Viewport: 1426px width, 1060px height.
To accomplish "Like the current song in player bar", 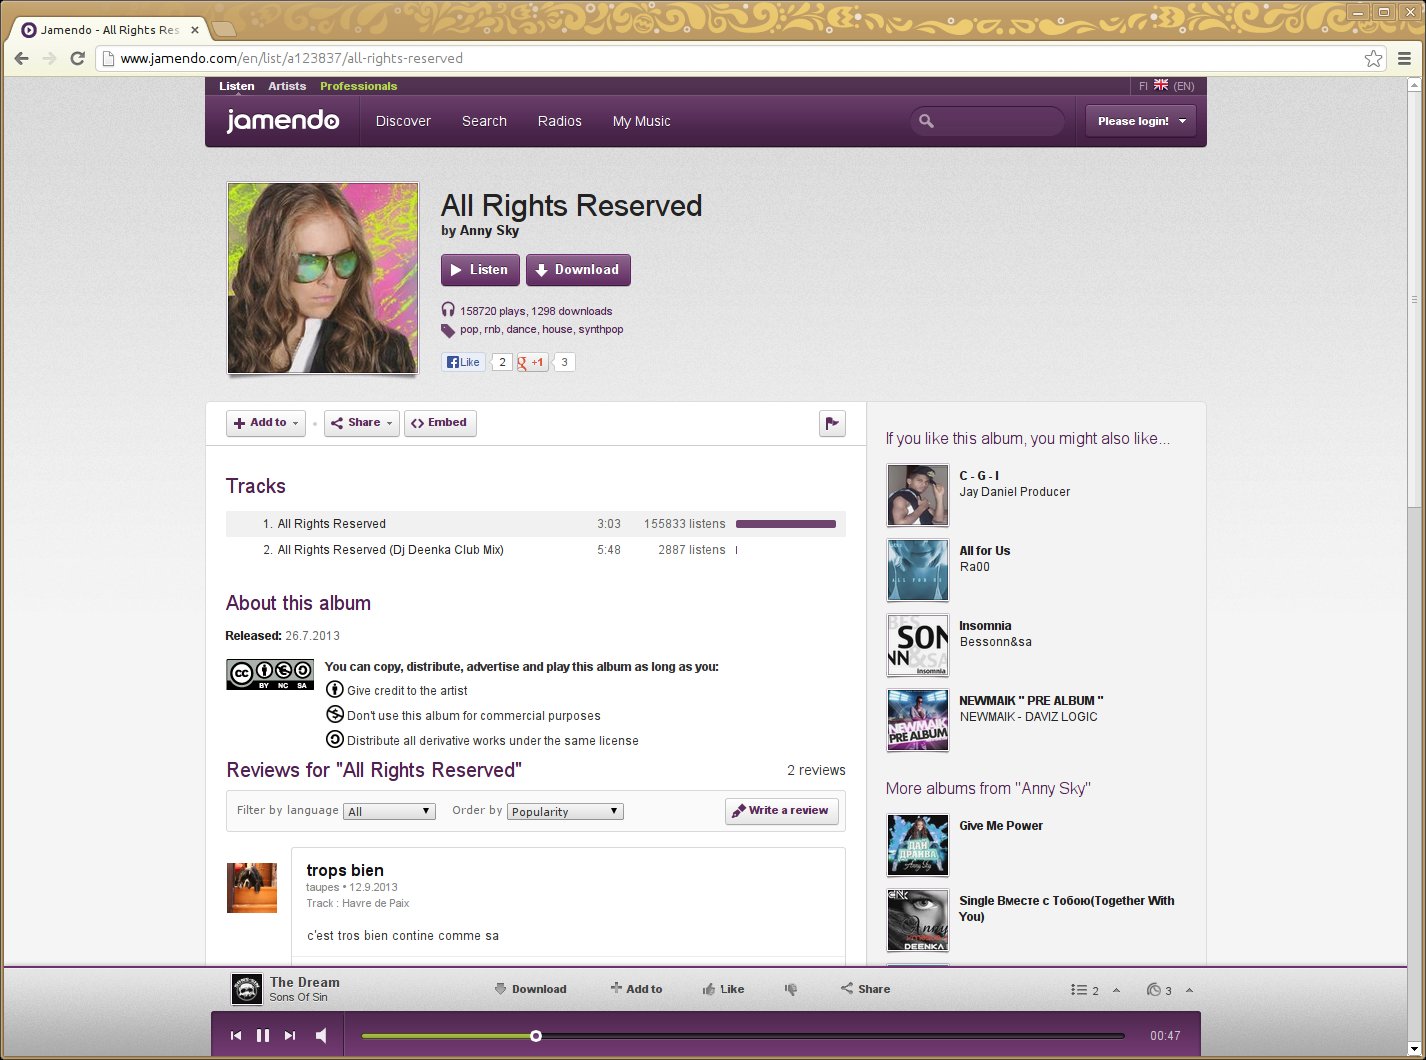I will 723,989.
